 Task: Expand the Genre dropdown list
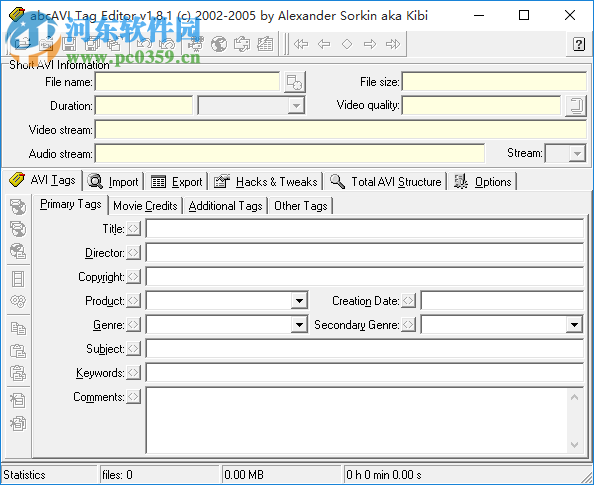299,325
